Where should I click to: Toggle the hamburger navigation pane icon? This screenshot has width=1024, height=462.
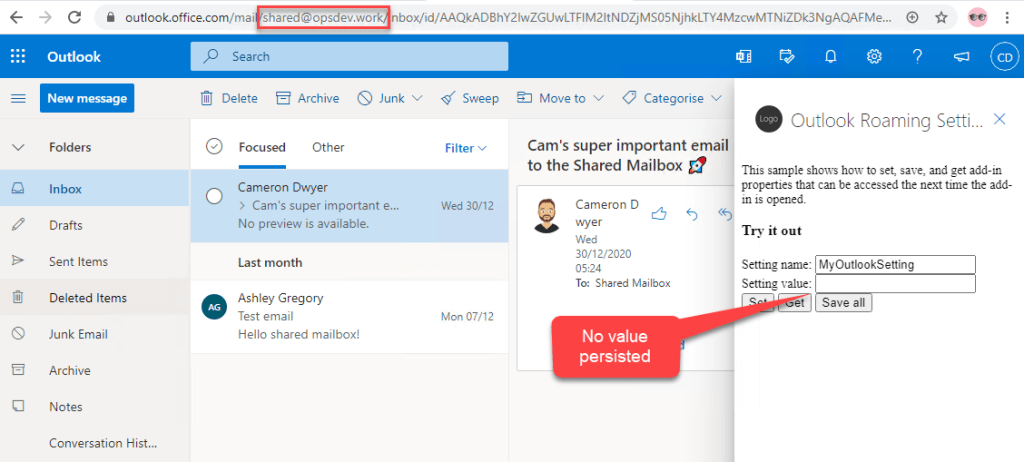pos(18,98)
